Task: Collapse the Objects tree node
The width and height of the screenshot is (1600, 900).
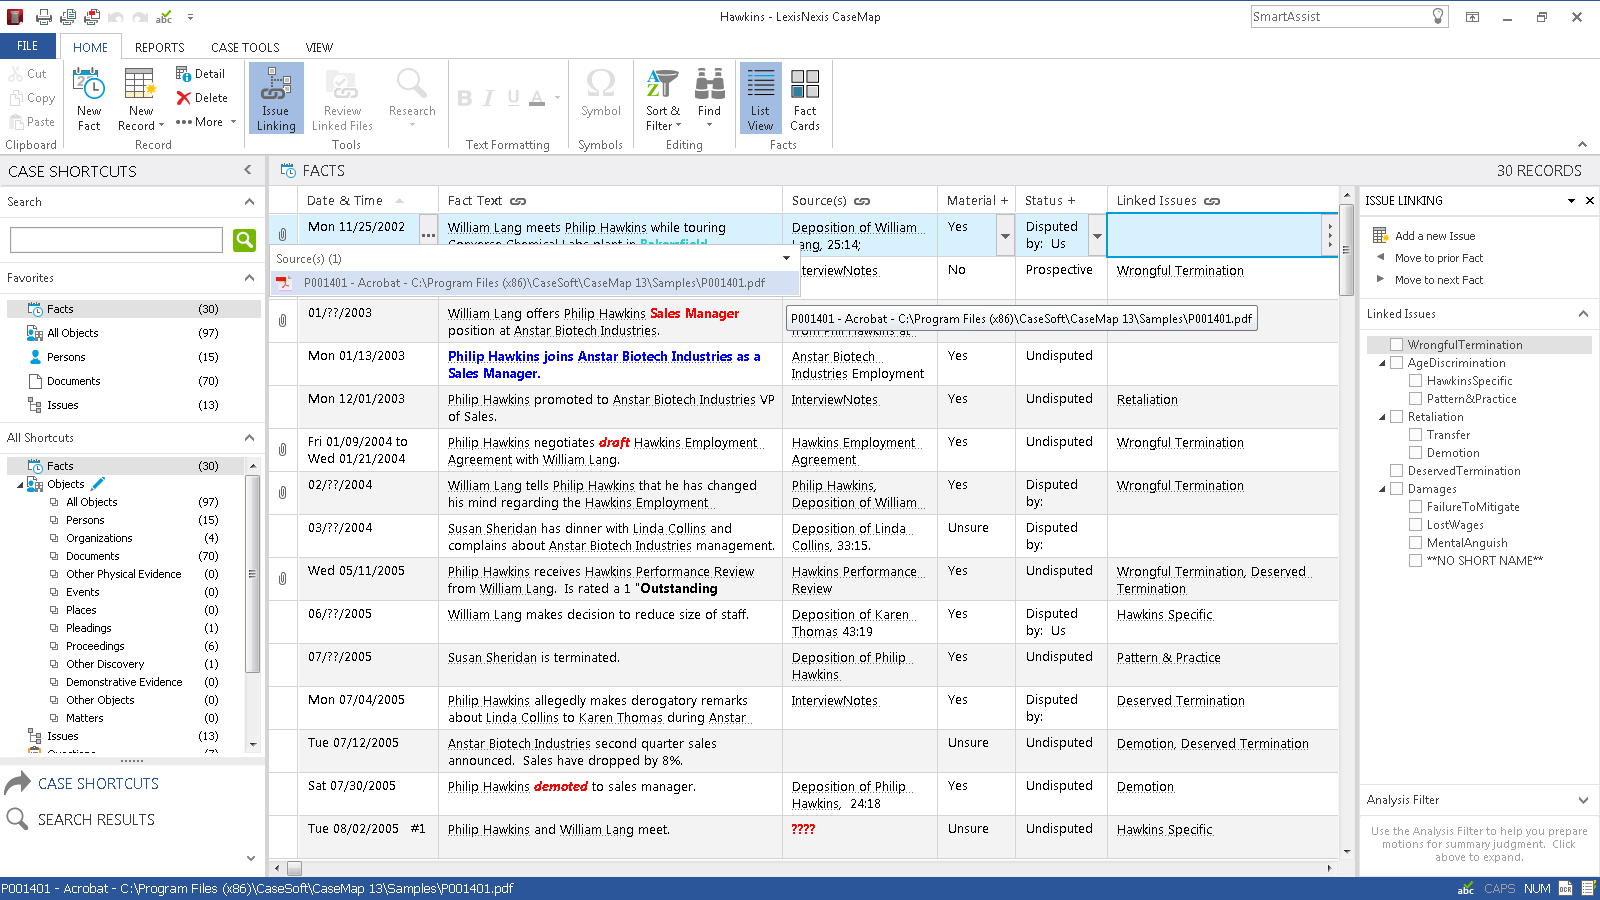Action: coord(20,485)
